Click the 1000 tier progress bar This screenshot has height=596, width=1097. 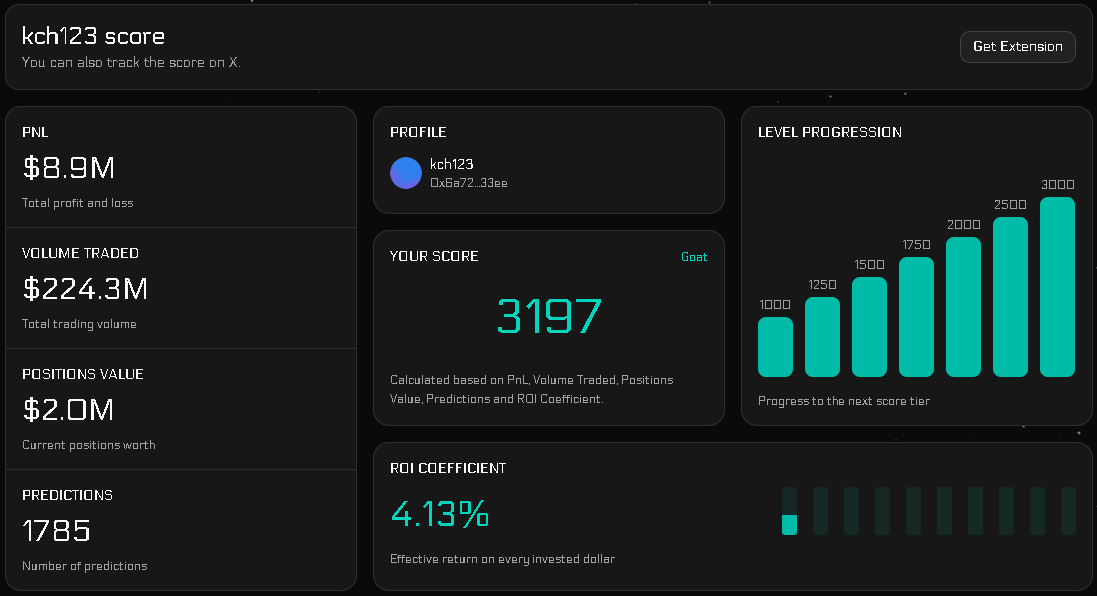click(775, 345)
